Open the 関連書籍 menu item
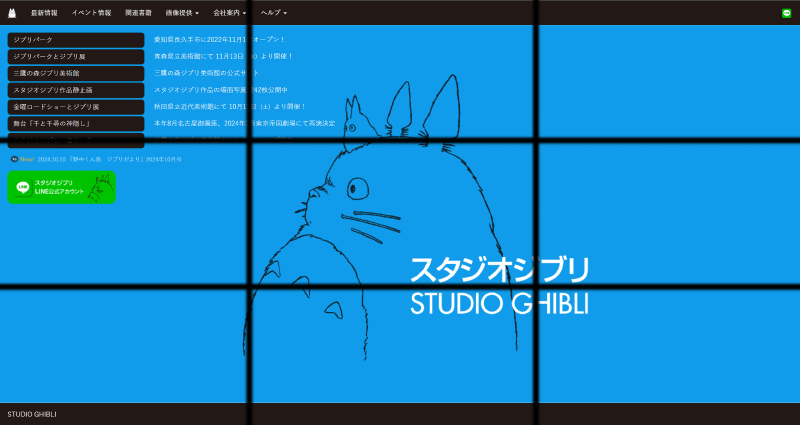Screen dimensions: 800x425 pos(138,13)
